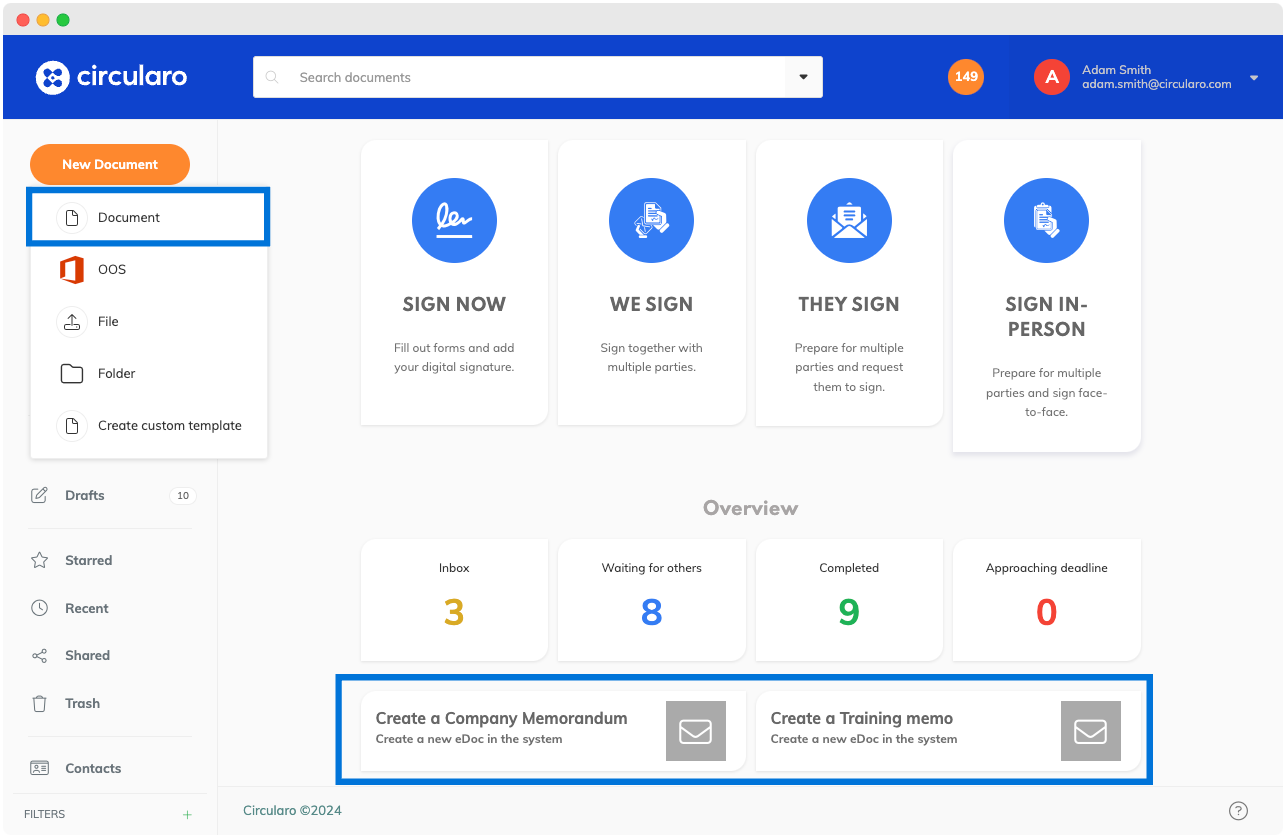Click the Sign Now signature icon
The height and width of the screenshot is (838, 1286).
pos(454,220)
